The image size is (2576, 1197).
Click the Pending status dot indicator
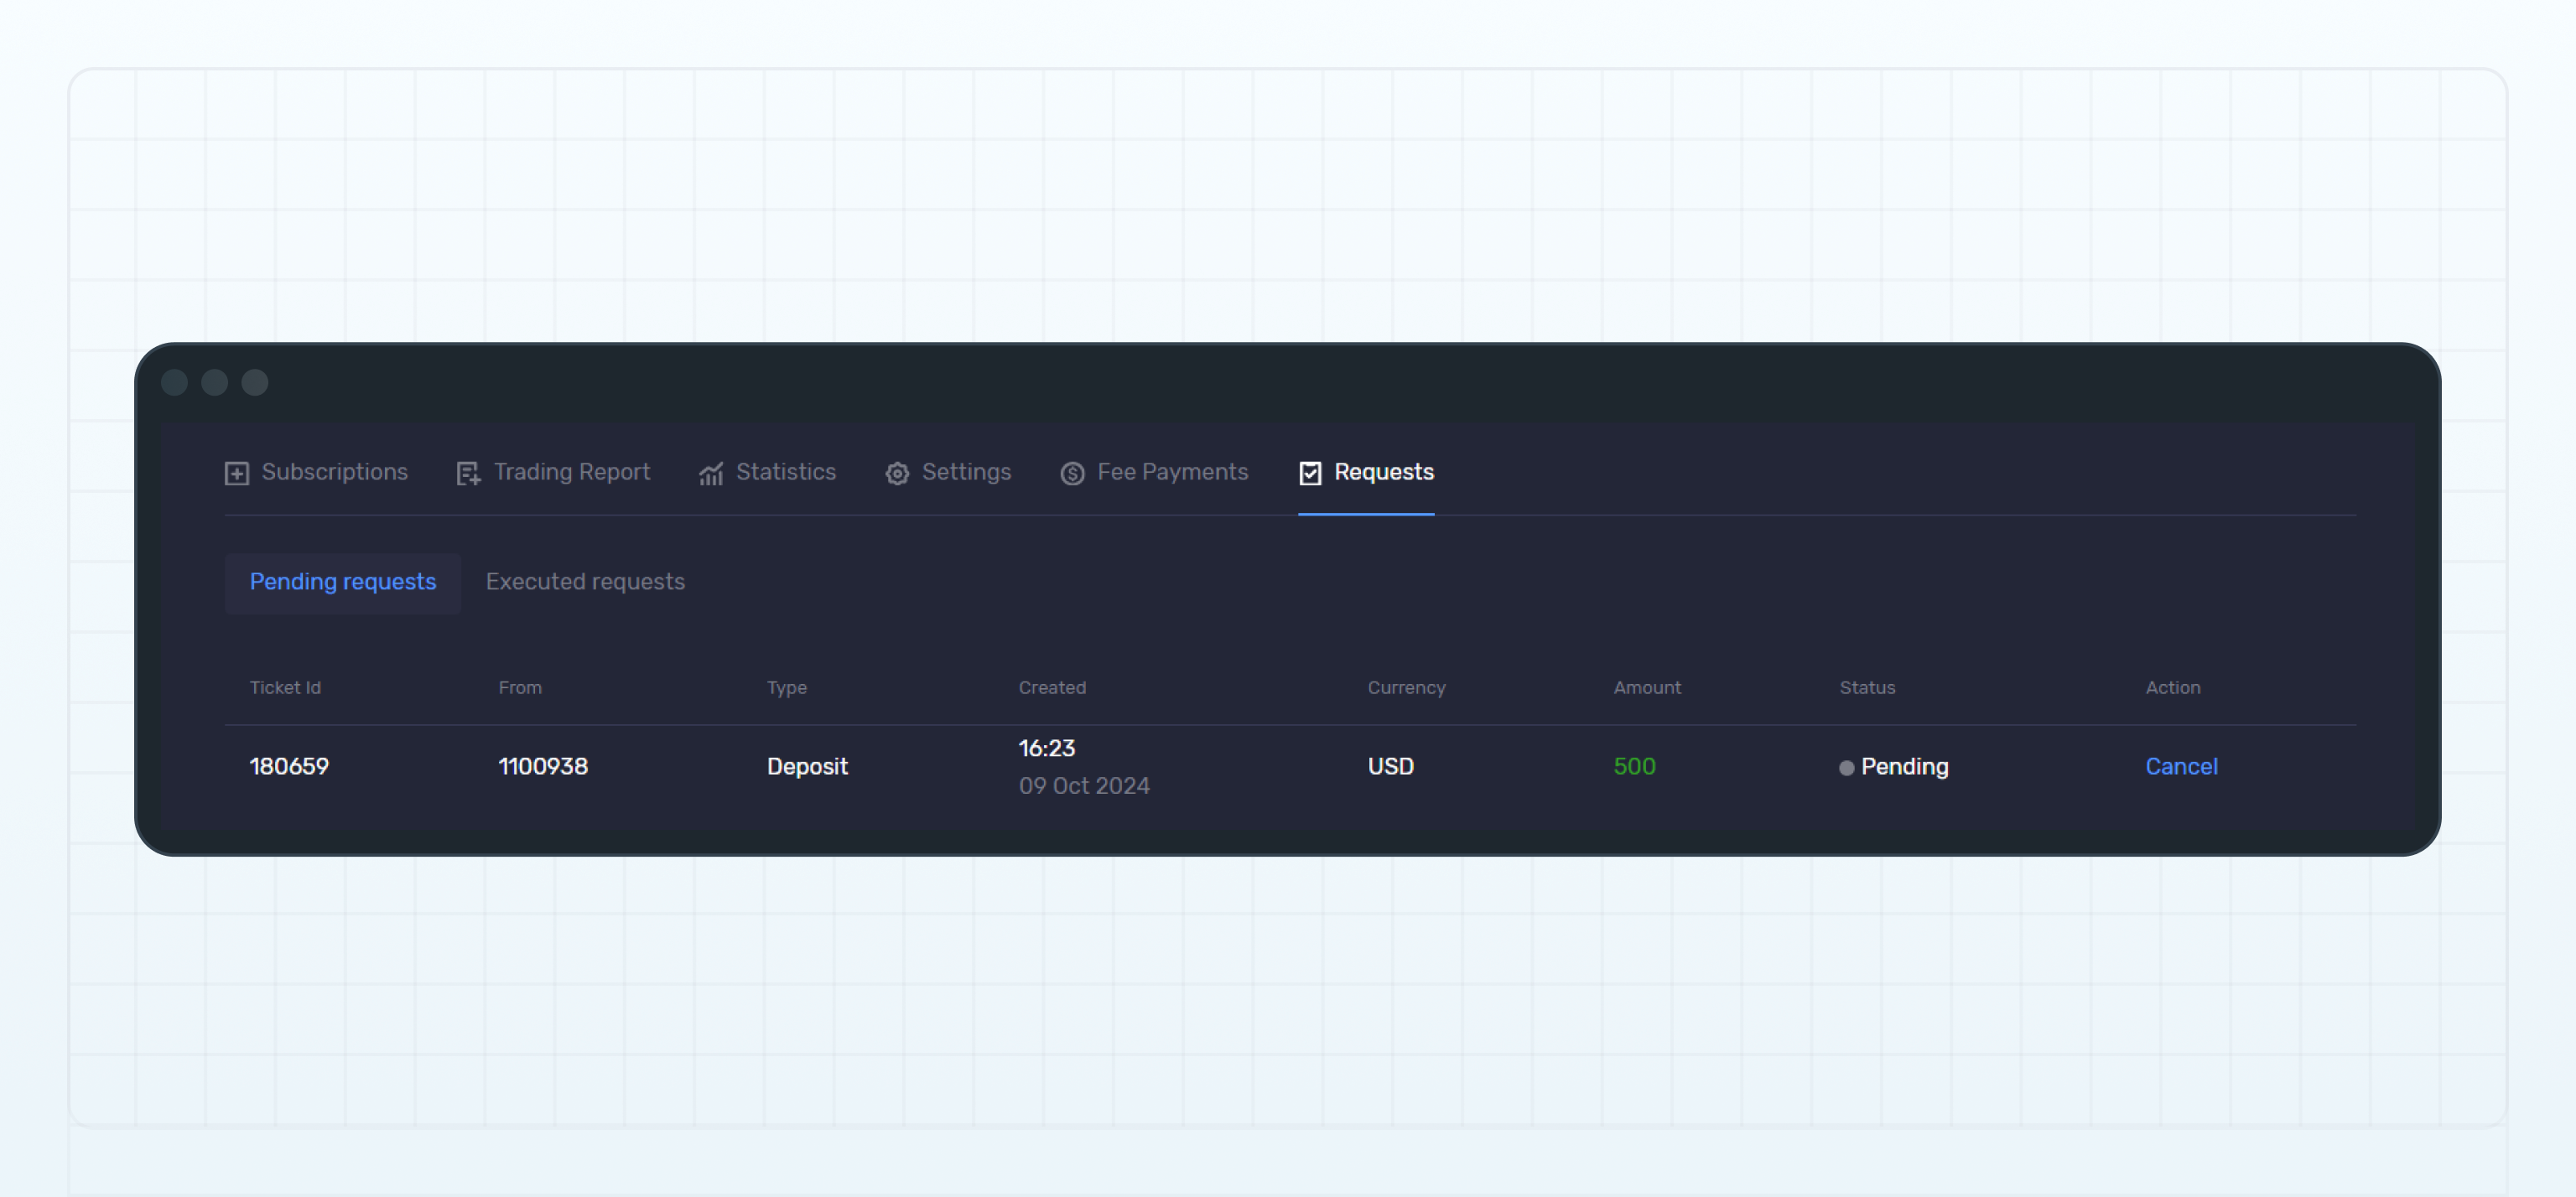point(1846,767)
